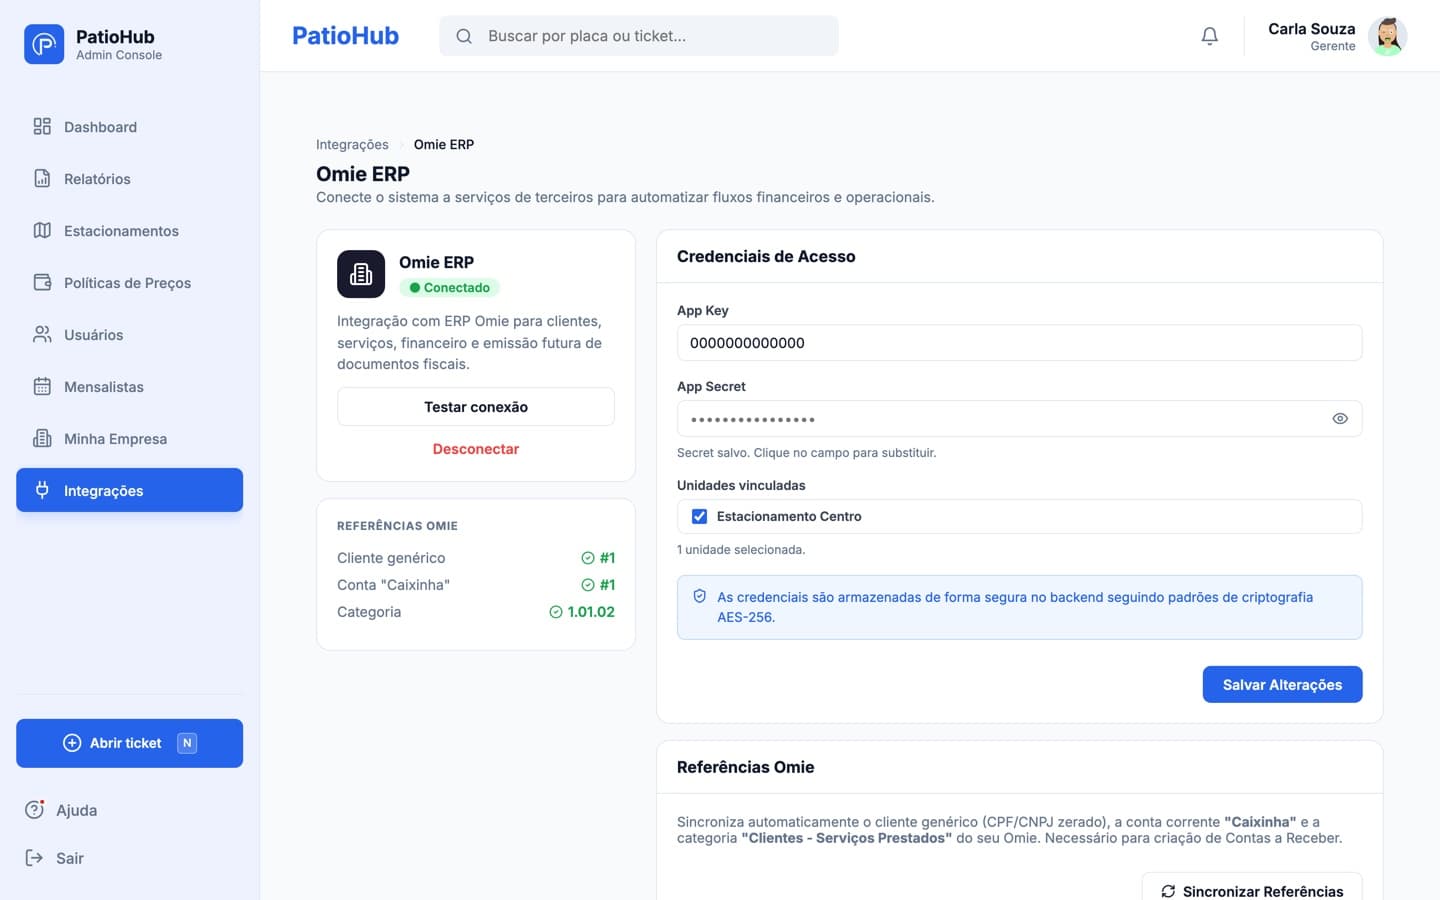1440x900 pixels.
Task: Click the PatioHub header logo text
Action: (345, 36)
